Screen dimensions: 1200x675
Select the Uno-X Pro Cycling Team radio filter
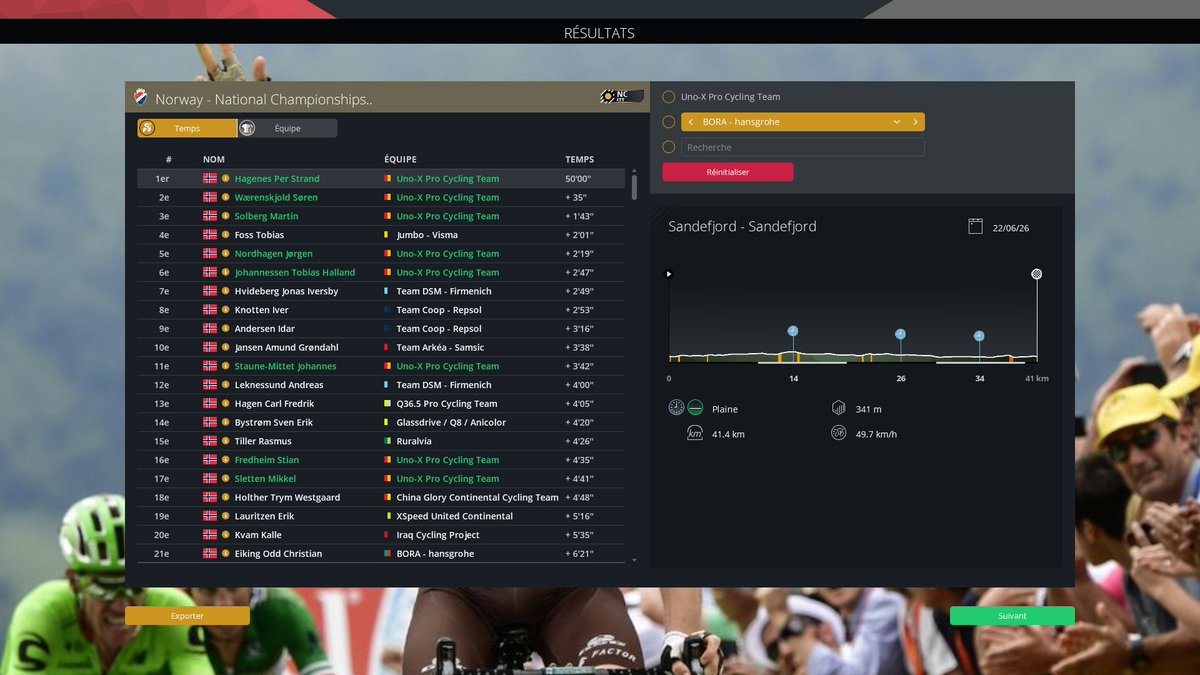669,97
